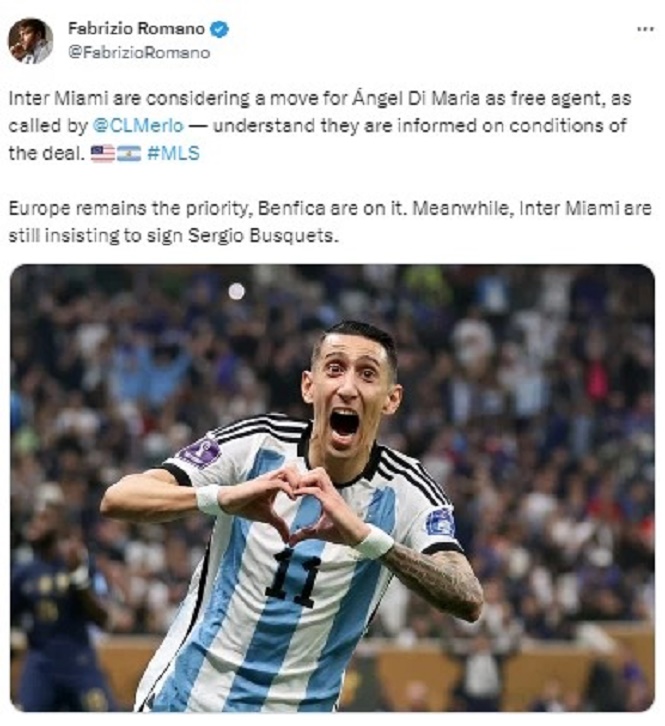This screenshot has width=665, height=726.
Task: Click the paragraph mentioning Sergio Busquets
Action: [330, 222]
